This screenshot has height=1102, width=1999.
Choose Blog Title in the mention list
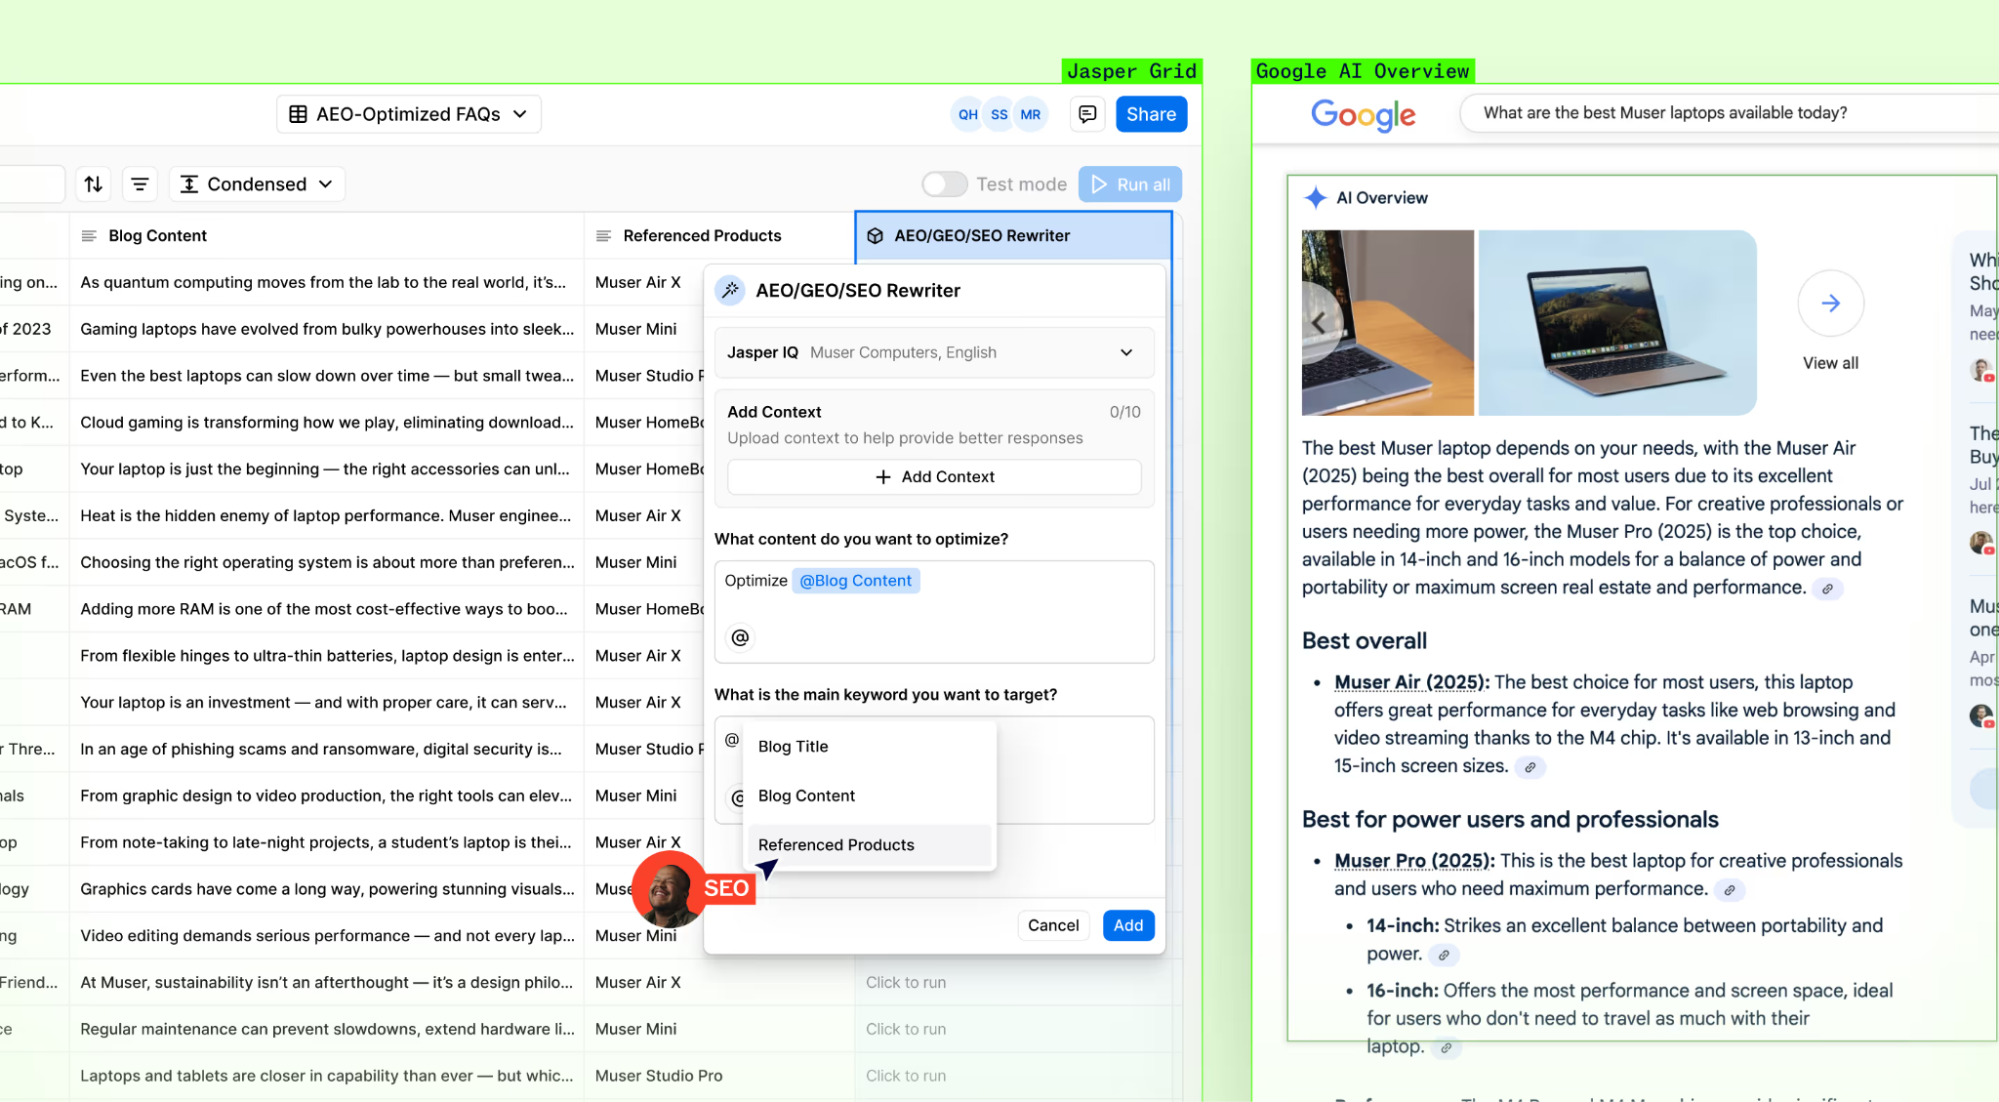(793, 746)
